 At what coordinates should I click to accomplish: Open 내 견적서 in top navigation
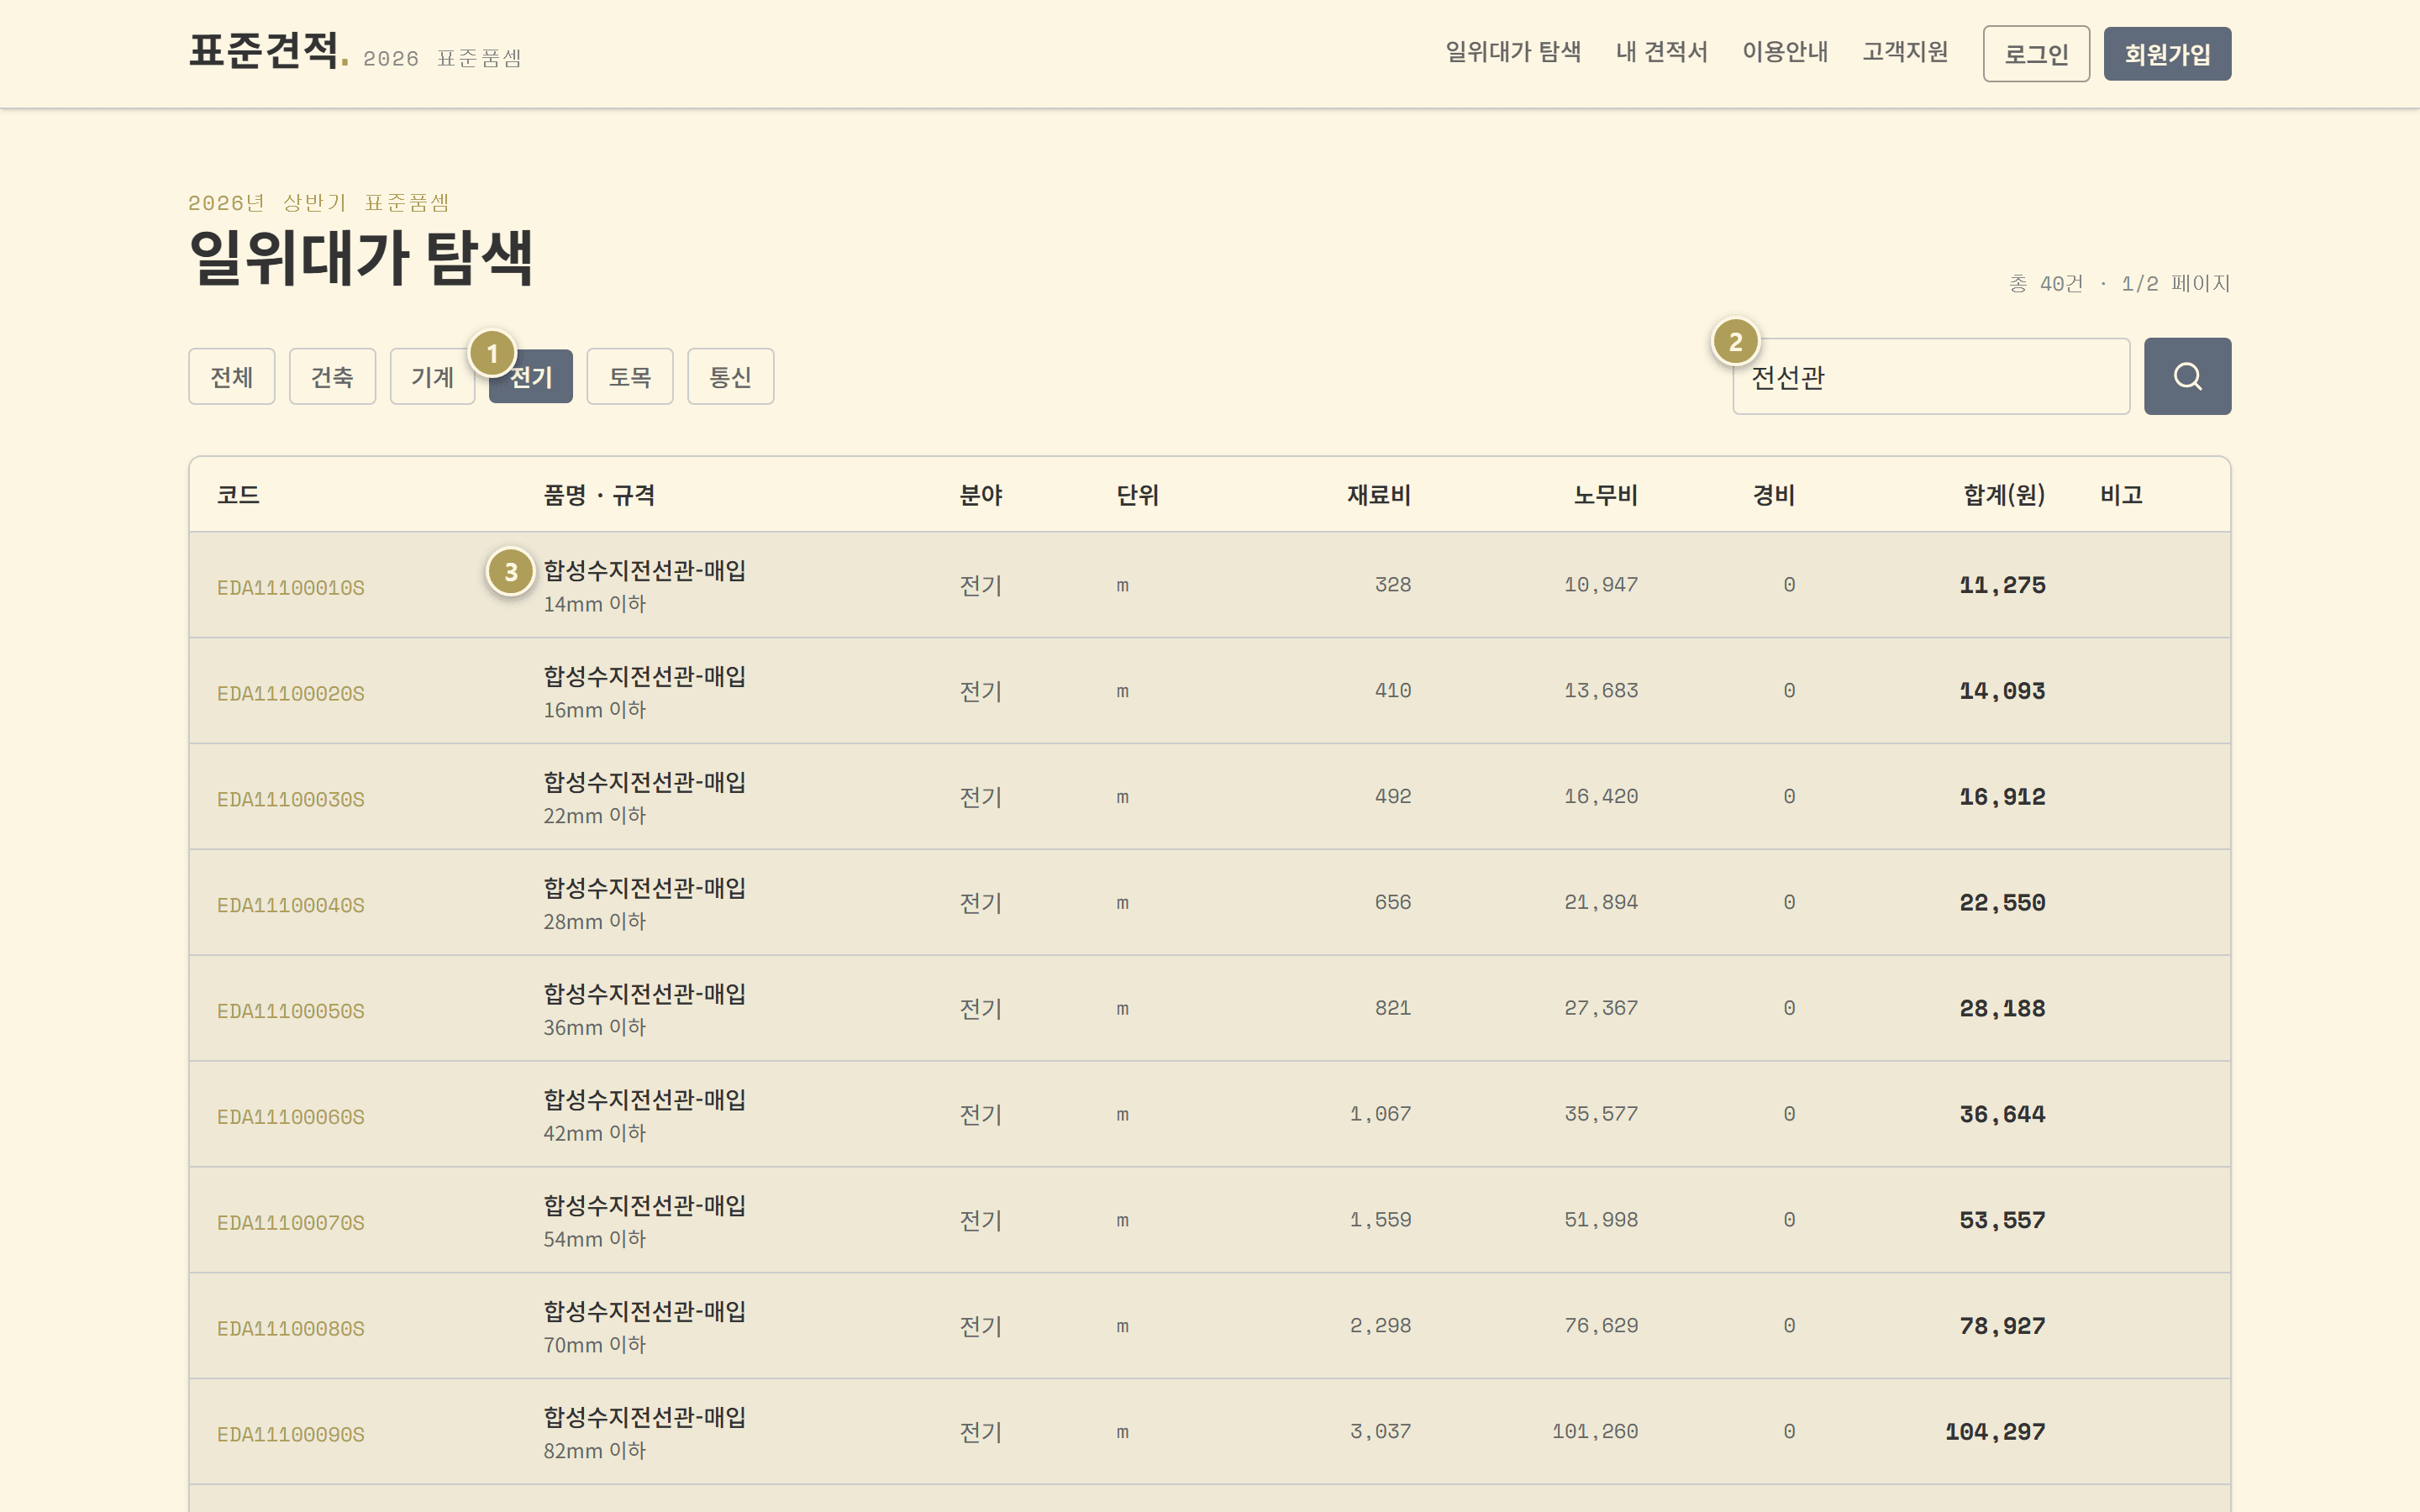point(1661,52)
